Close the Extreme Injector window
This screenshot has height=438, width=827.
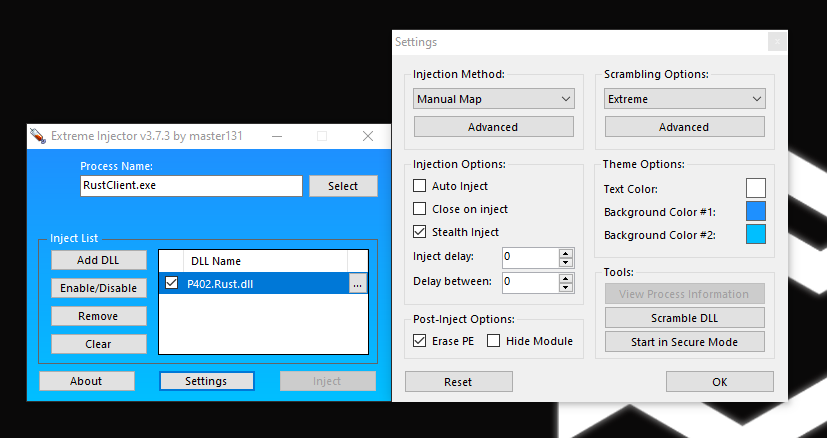pos(368,136)
